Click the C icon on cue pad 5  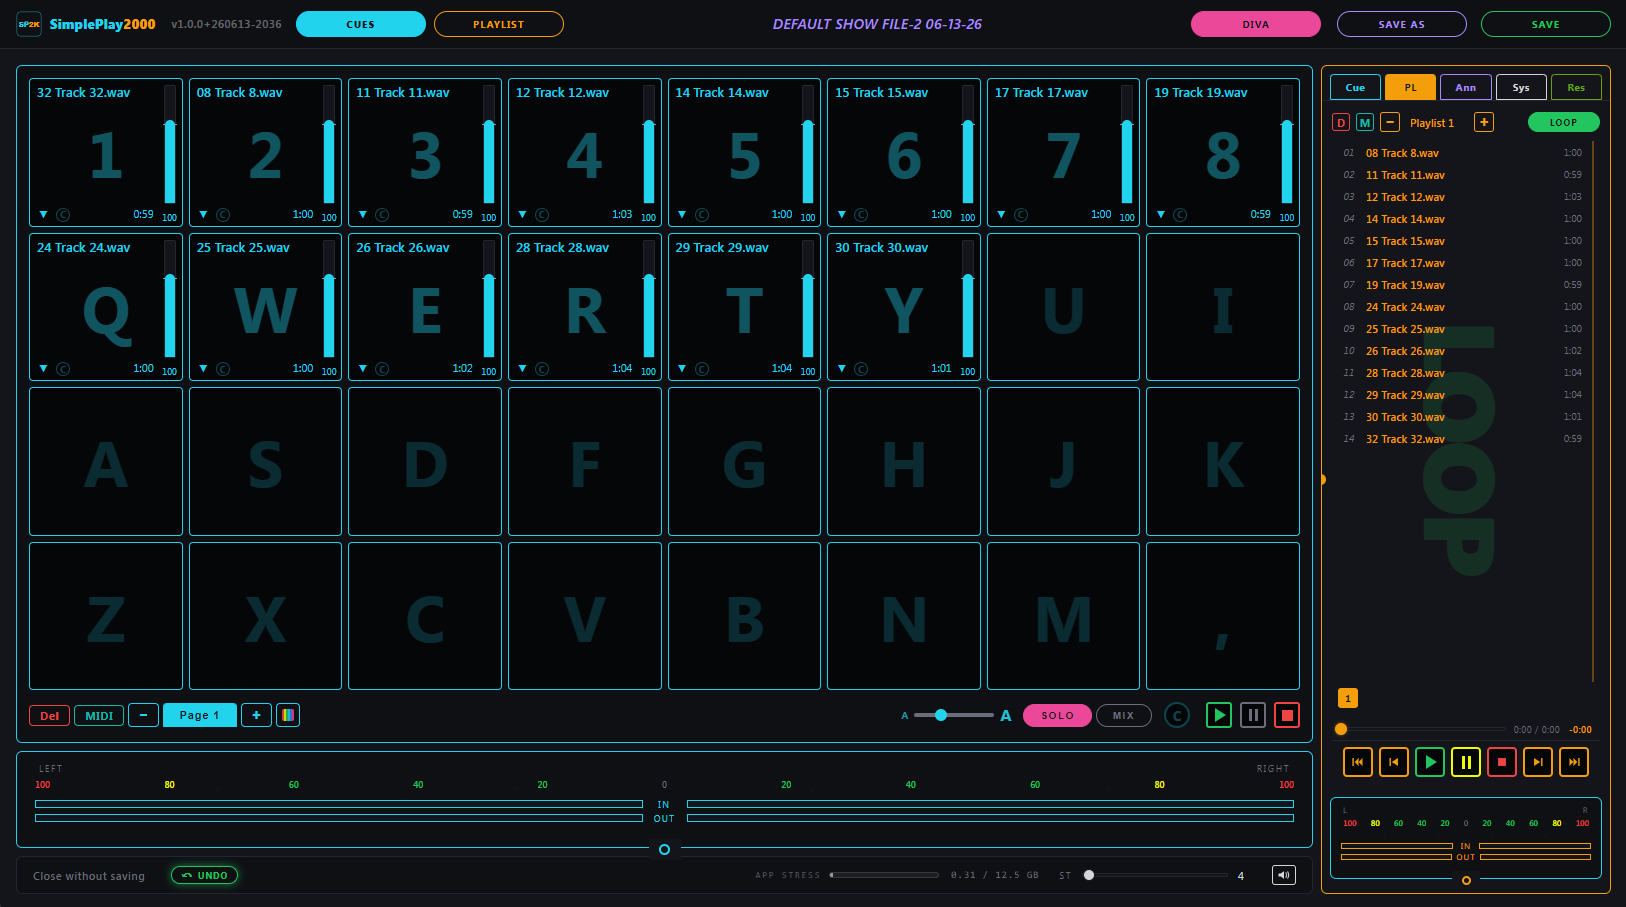point(702,215)
